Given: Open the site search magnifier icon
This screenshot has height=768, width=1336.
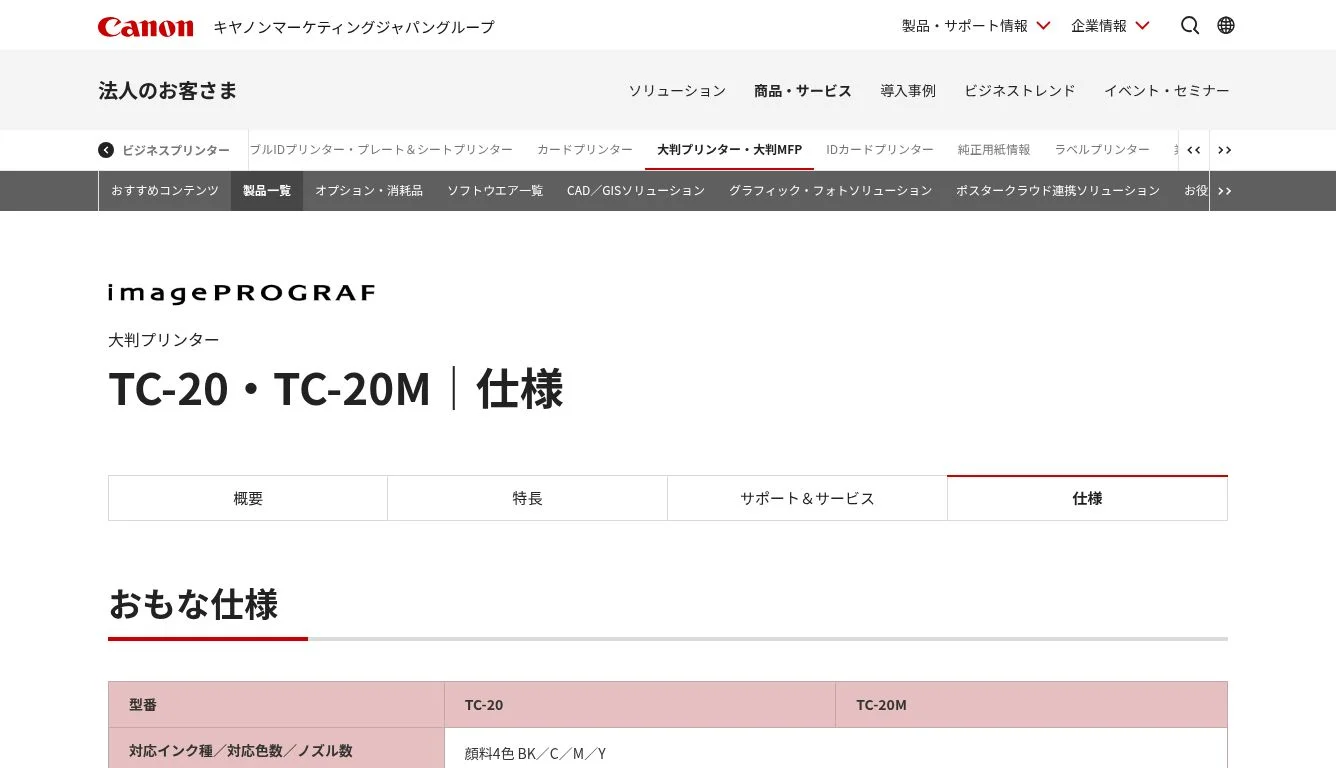Looking at the screenshot, I should coord(1190,26).
